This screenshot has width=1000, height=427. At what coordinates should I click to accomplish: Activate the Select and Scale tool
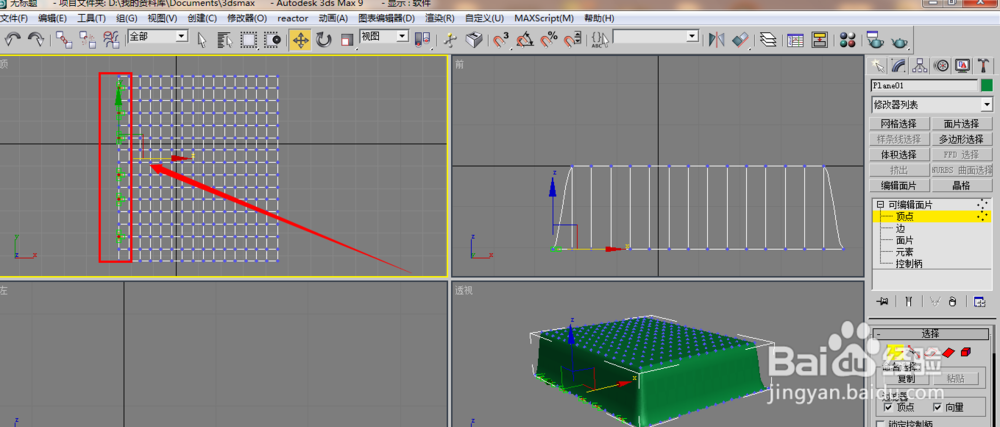coord(346,40)
